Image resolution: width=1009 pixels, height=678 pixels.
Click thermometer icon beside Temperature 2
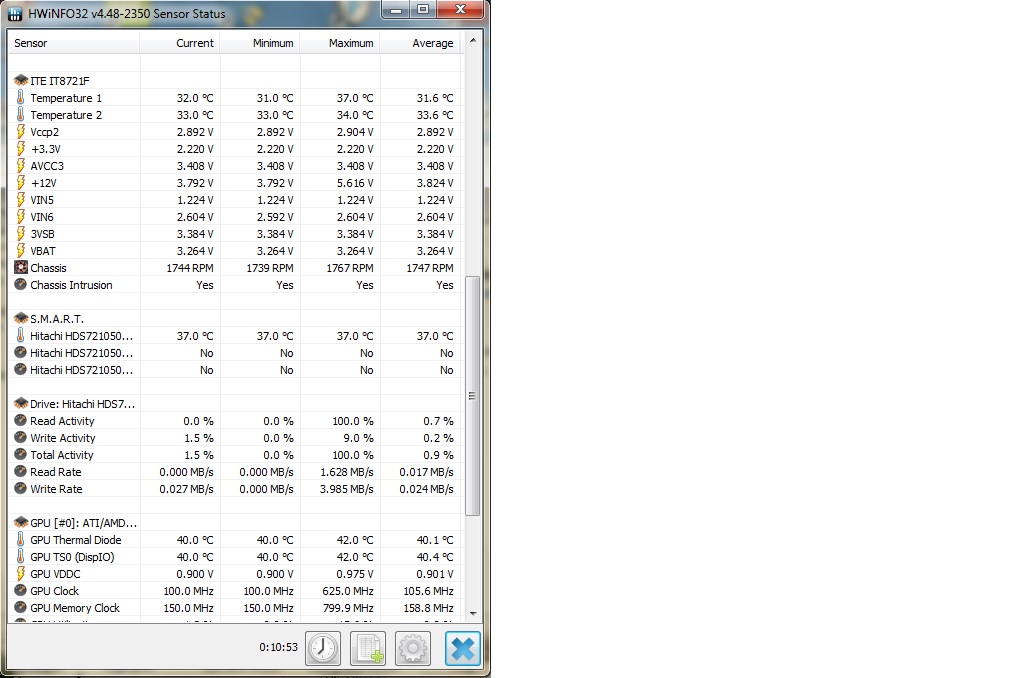(21, 115)
